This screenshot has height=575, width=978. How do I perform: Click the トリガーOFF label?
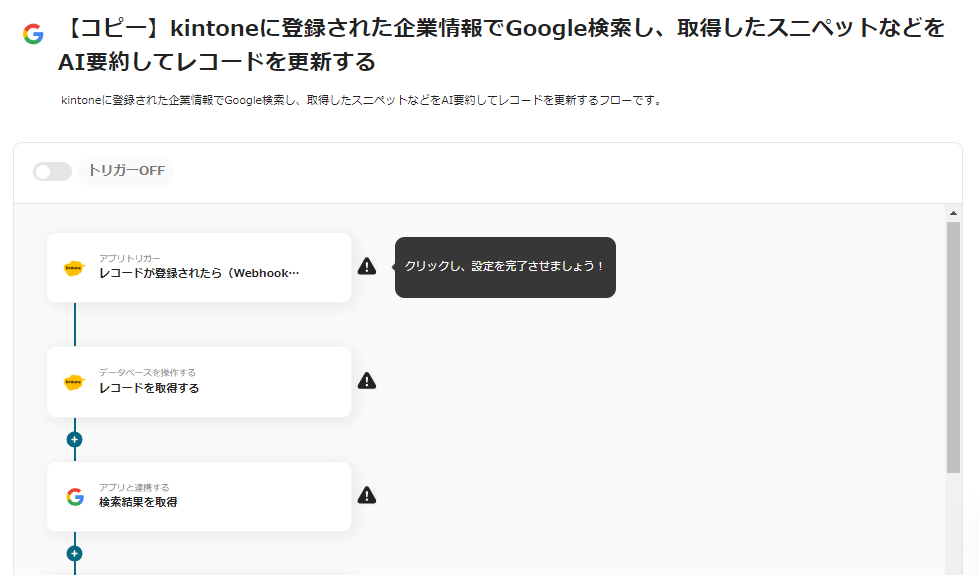(x=126, y=171)
